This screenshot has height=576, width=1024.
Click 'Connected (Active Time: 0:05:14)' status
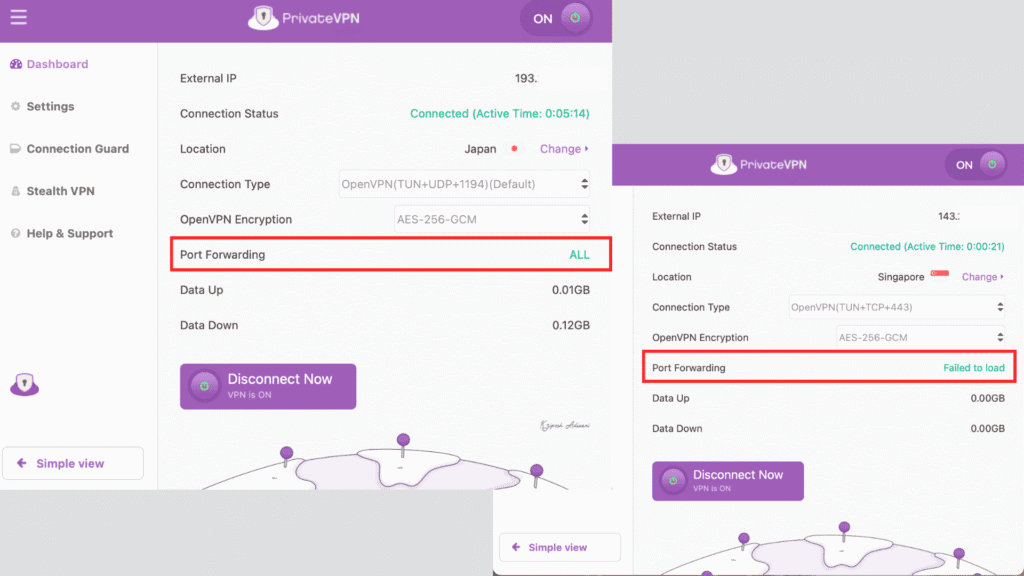point(500,114)
